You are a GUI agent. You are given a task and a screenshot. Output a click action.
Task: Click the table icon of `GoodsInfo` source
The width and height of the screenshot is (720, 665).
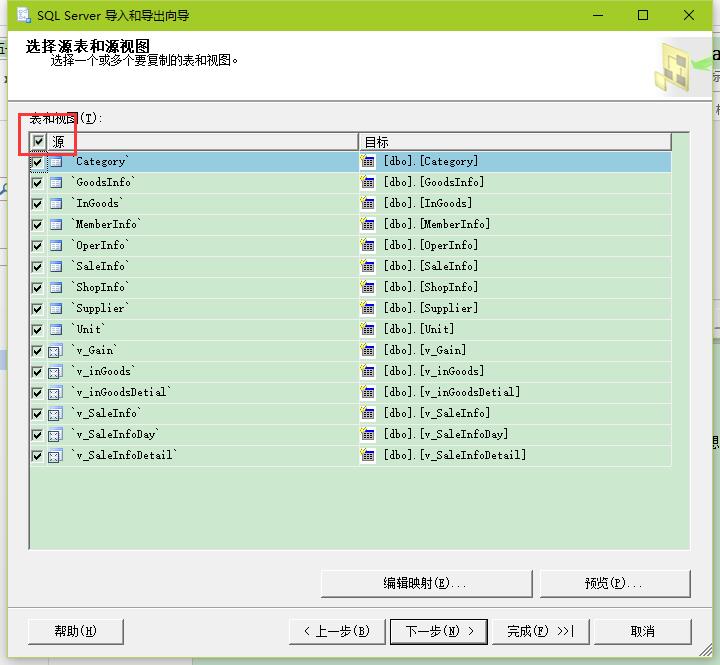56,183
